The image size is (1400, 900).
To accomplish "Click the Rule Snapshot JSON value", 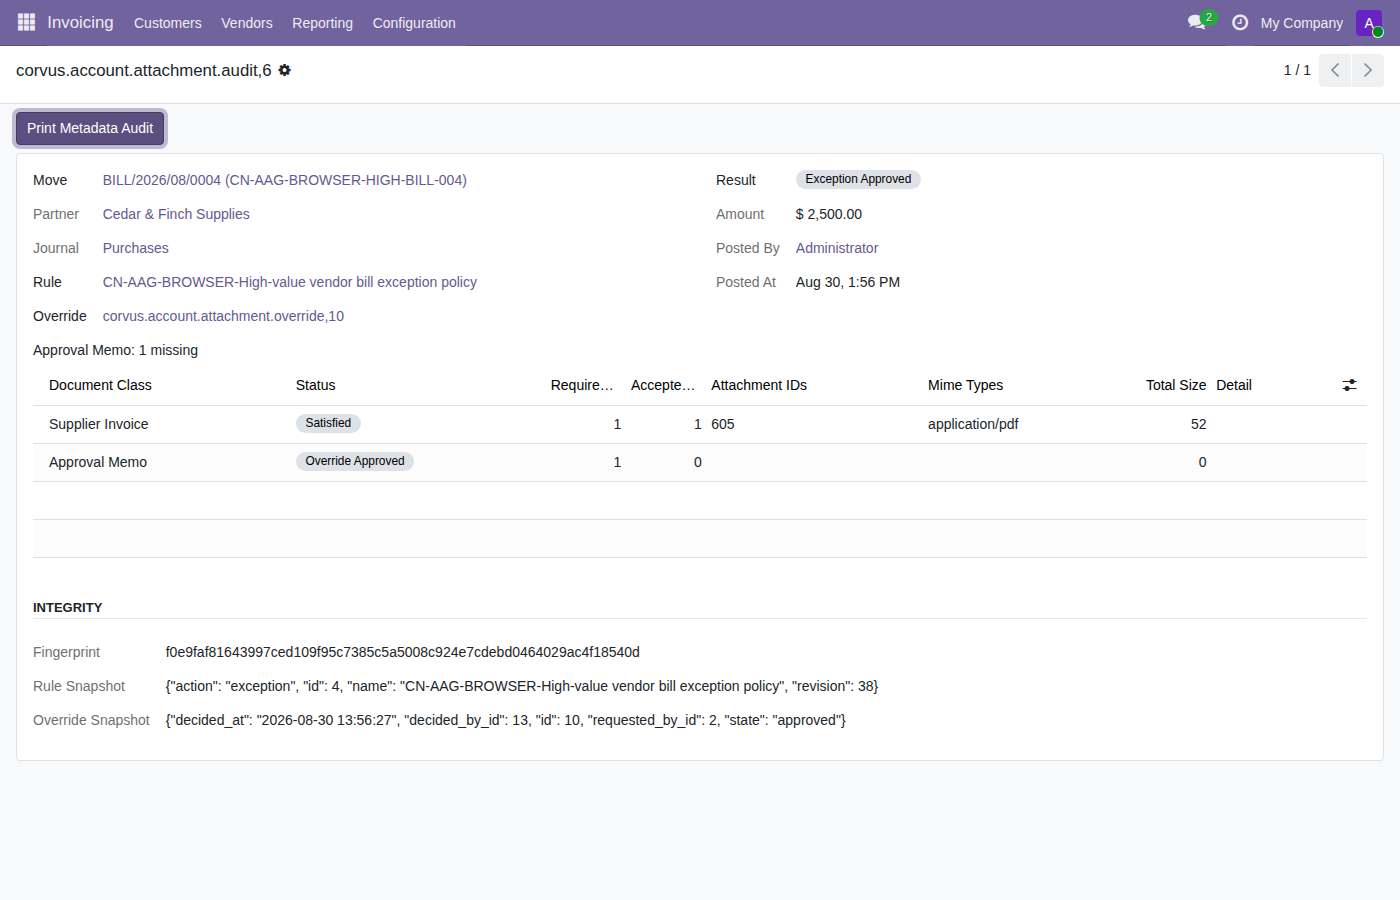I will (522, 686).
